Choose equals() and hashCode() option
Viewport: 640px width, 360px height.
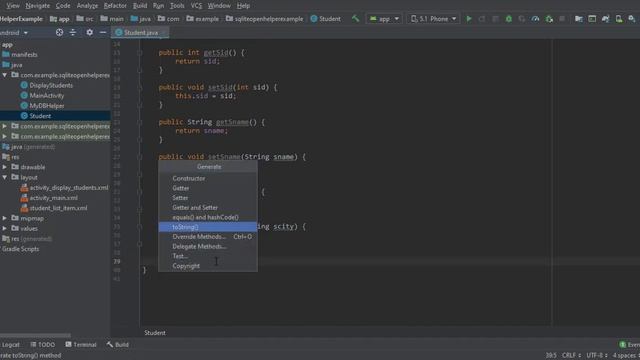tap(208, 218)
